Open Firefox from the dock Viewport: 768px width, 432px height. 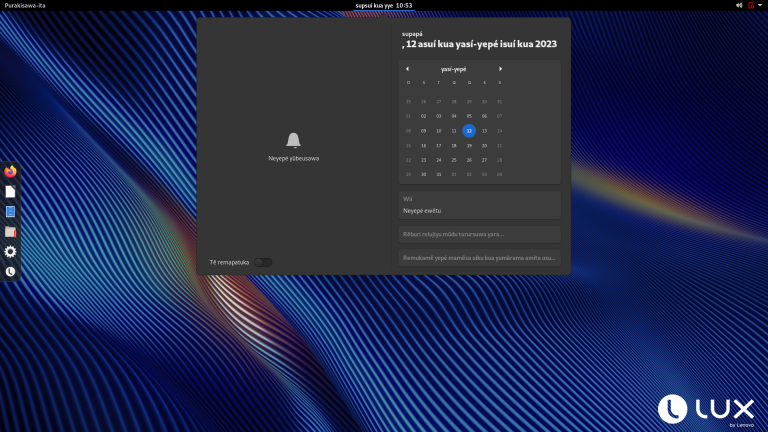coord(10,171)
